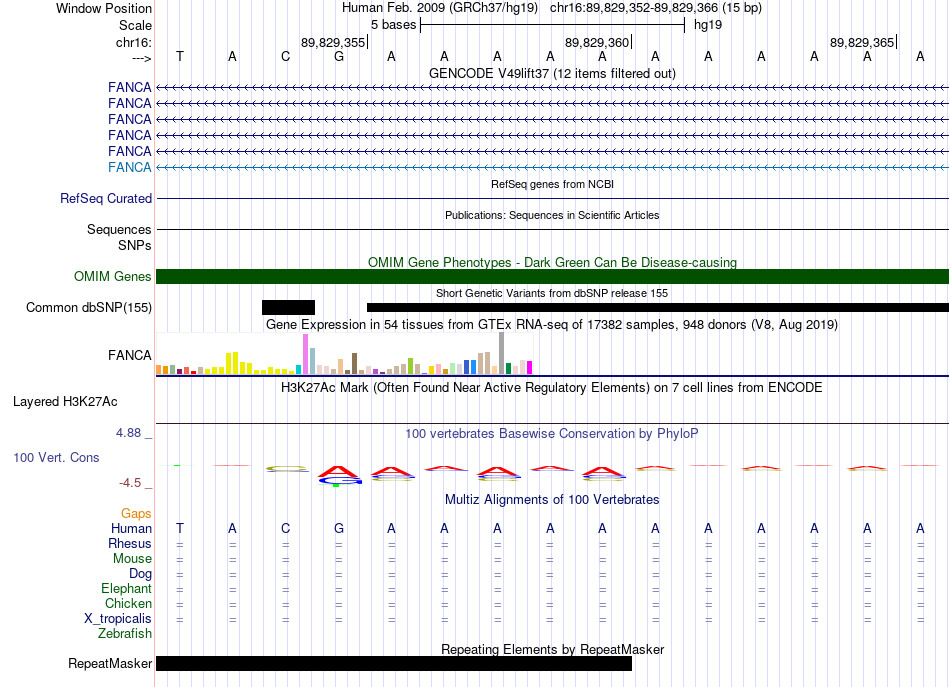Click the 'Human' alignment row label
Viewport: 950px width, 687px height.
point(131,529)
